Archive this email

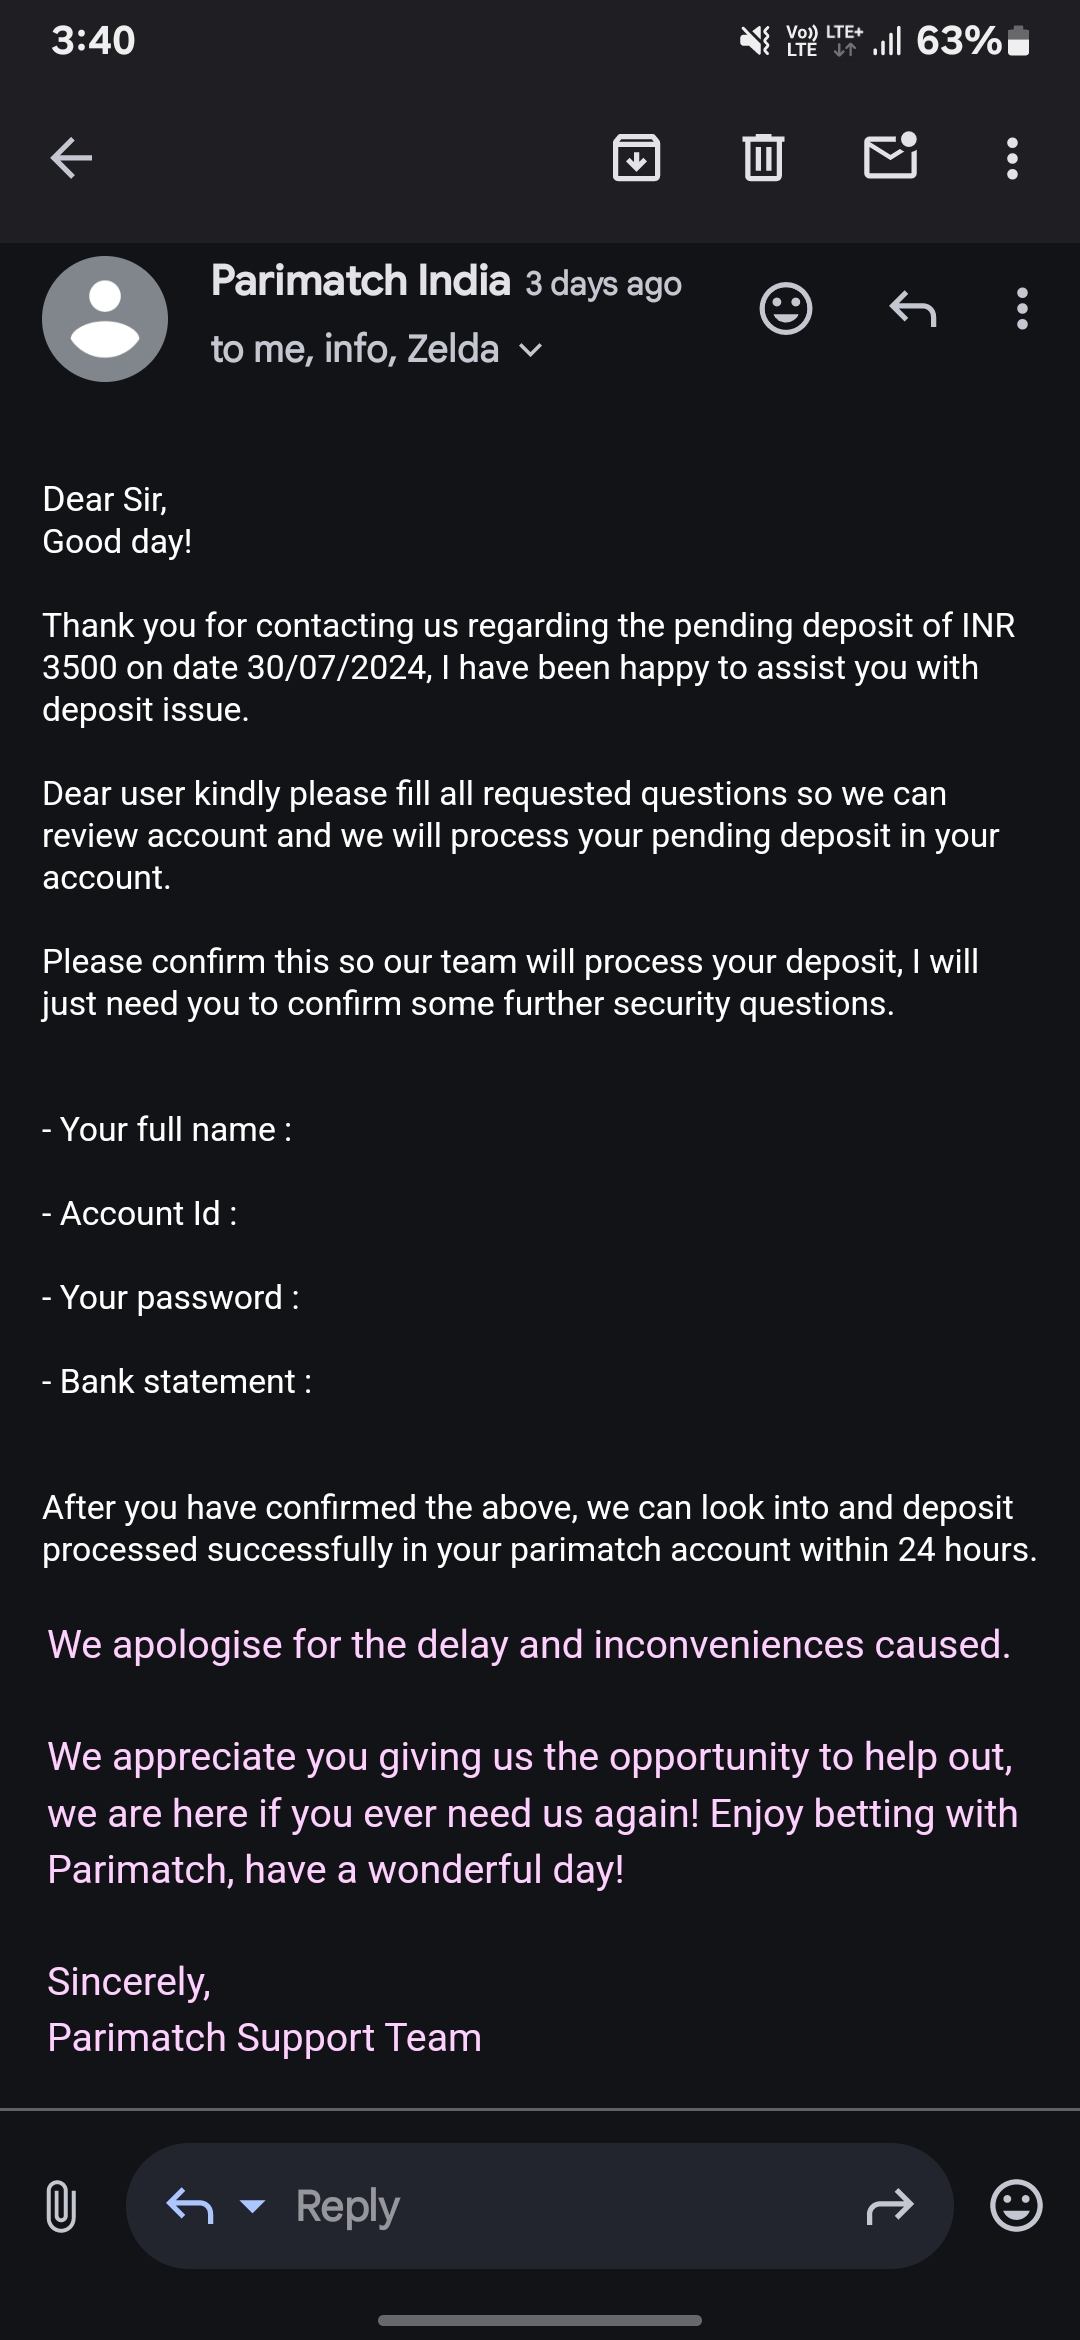click(x=636, y=158)
